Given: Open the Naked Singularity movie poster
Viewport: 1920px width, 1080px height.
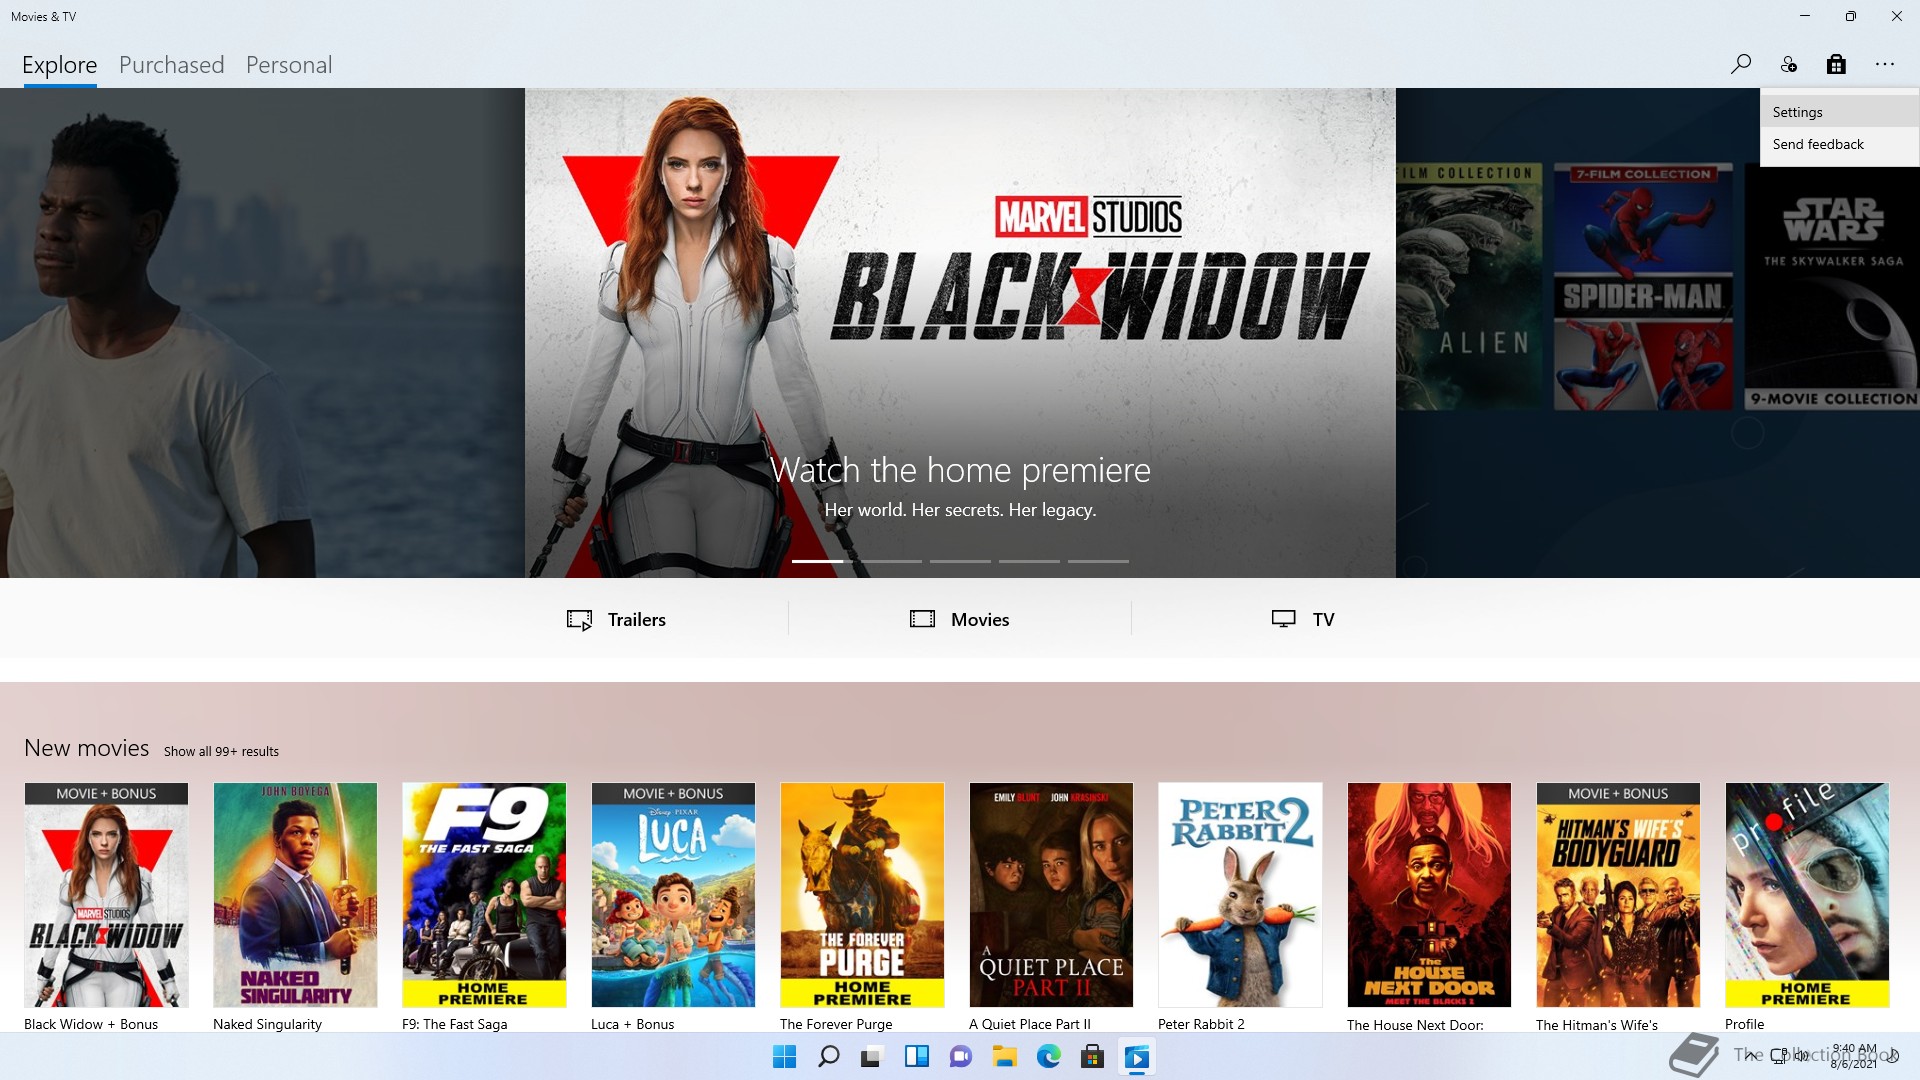Looking at the screenshot, I should coord(295,895).
